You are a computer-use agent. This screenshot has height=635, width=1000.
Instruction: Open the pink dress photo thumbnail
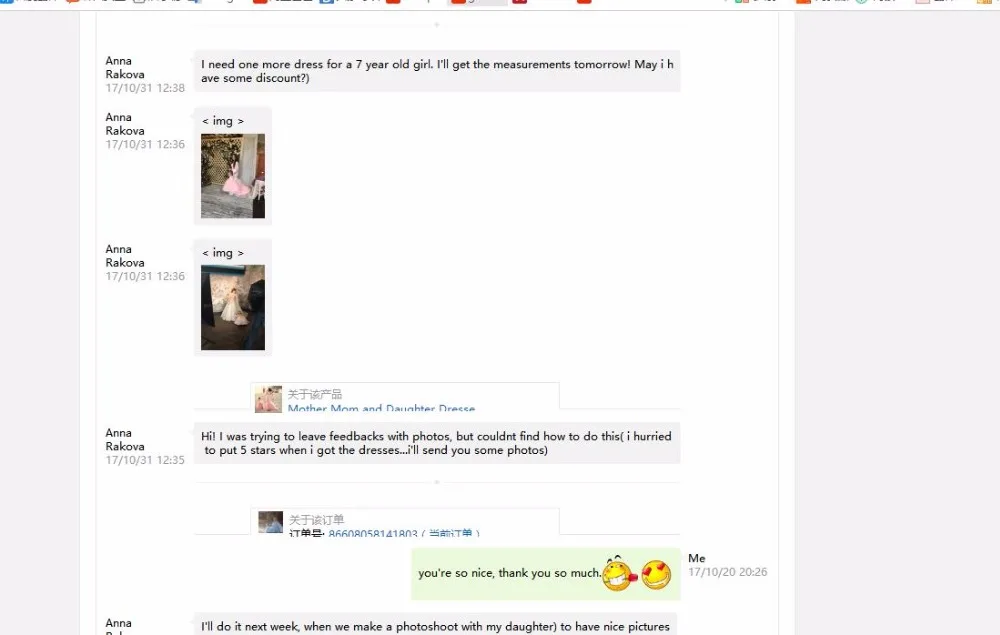(233, 176)
